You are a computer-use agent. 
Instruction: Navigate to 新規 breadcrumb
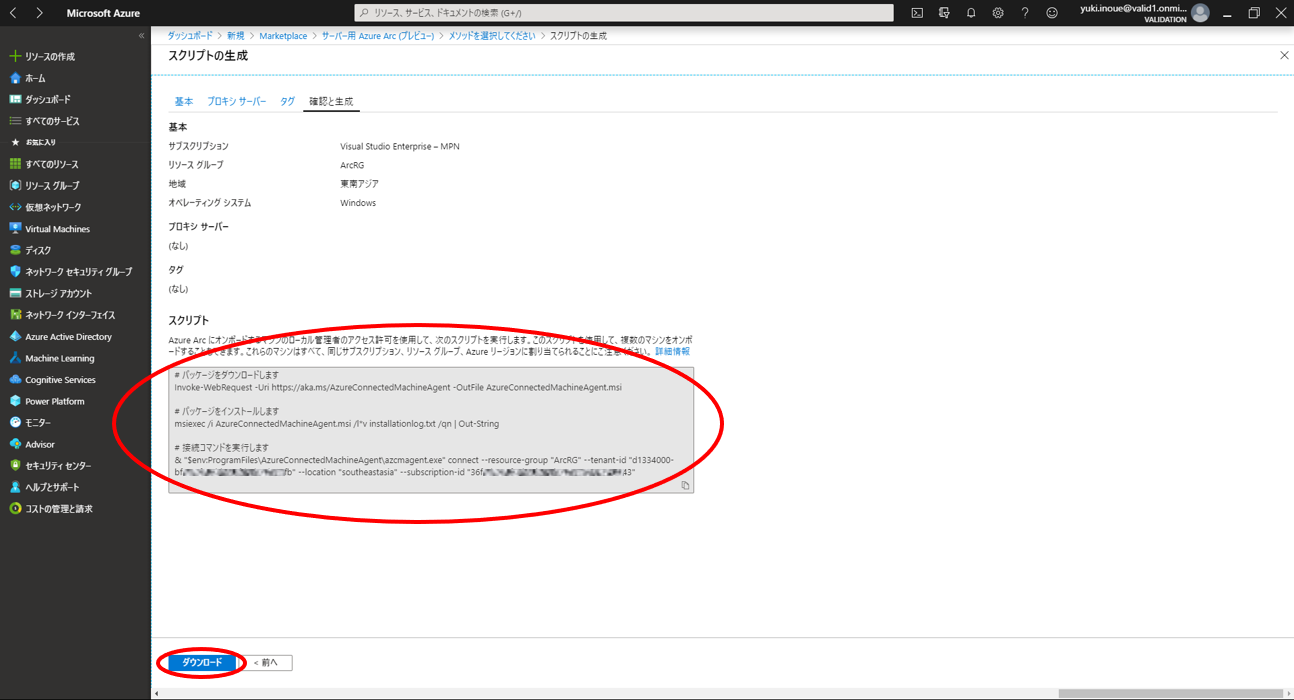tap(236, 36)
